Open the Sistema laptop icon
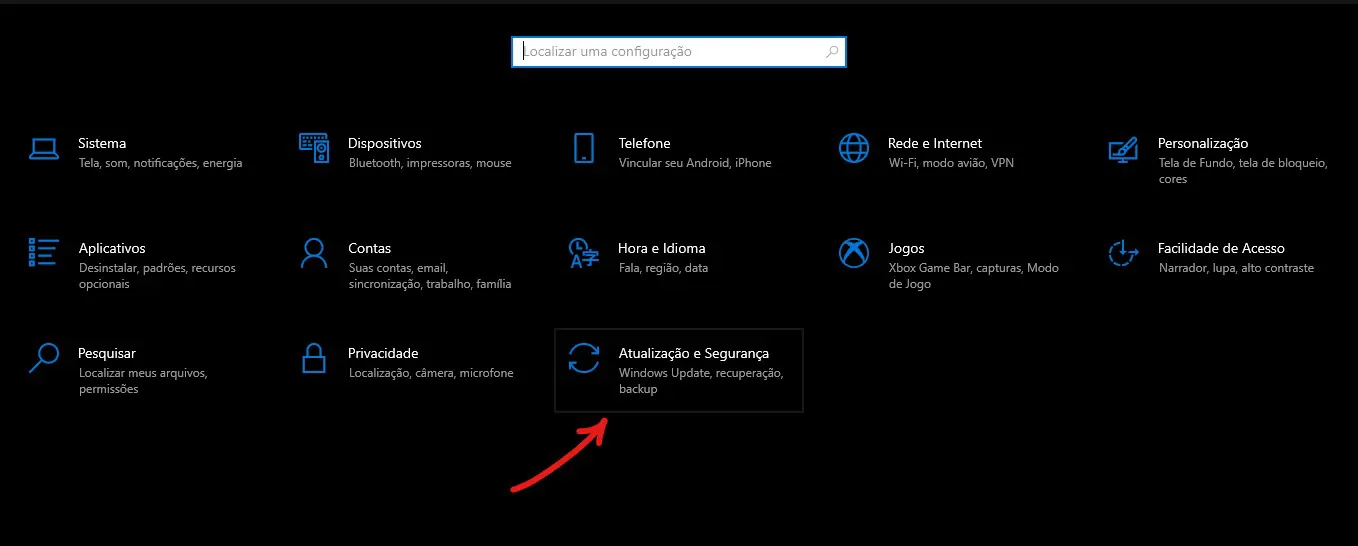Viewport: 1358px width, 546px height. pyautogui.click(x=44, y=149)
